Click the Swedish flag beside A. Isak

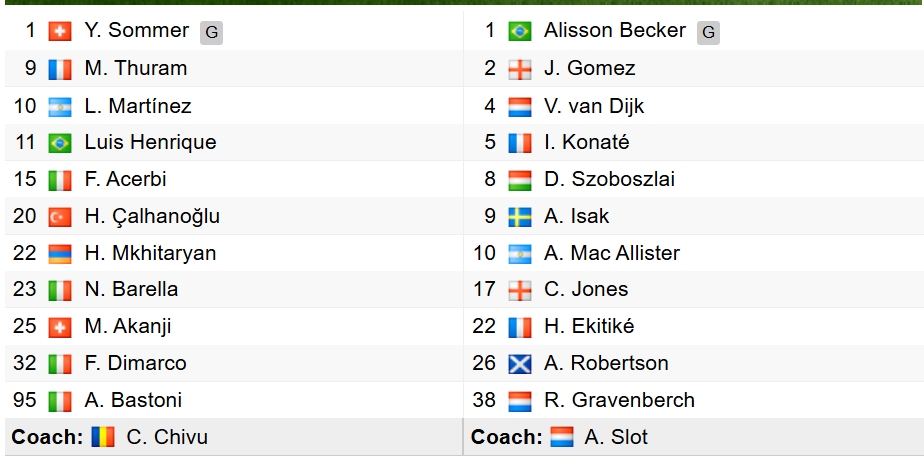coord(520,216)
